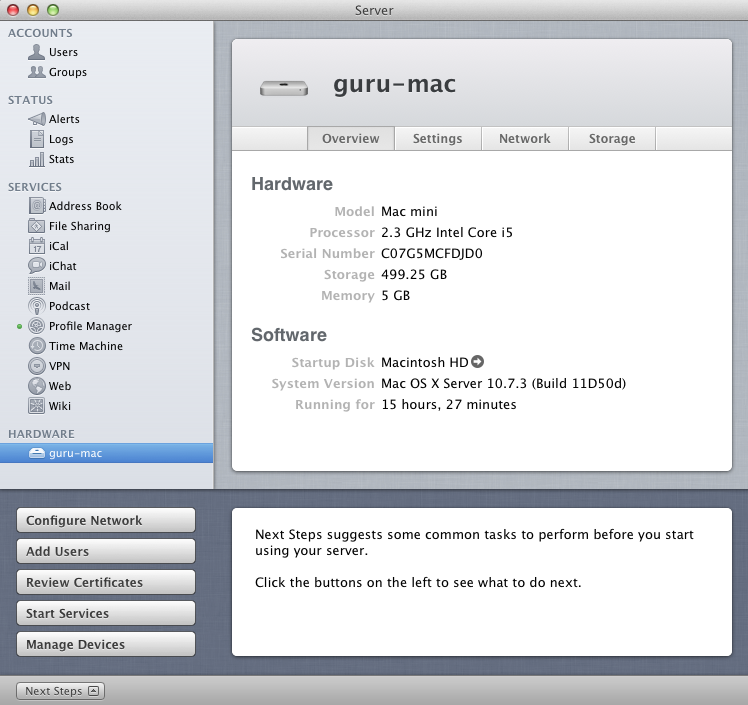Click the system version Mac OS X Server 10.7.3
The image size is (748, 705).
(503, 384)
